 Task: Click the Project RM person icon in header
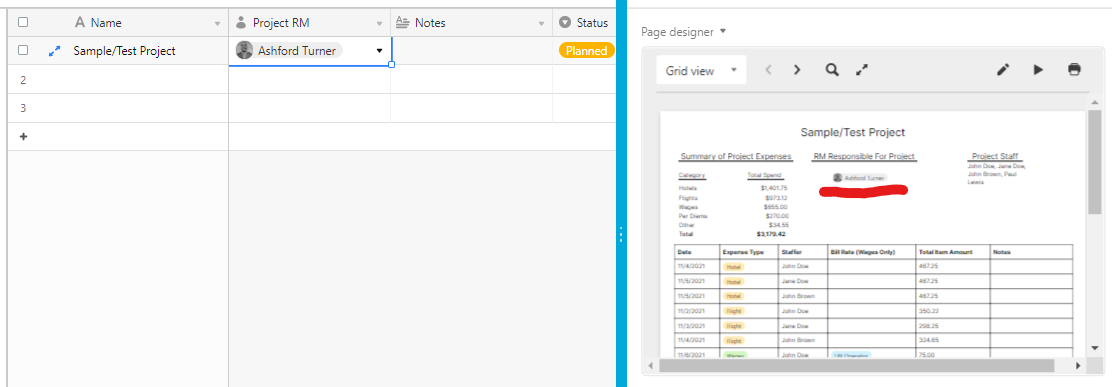click(x=241, y=23)
